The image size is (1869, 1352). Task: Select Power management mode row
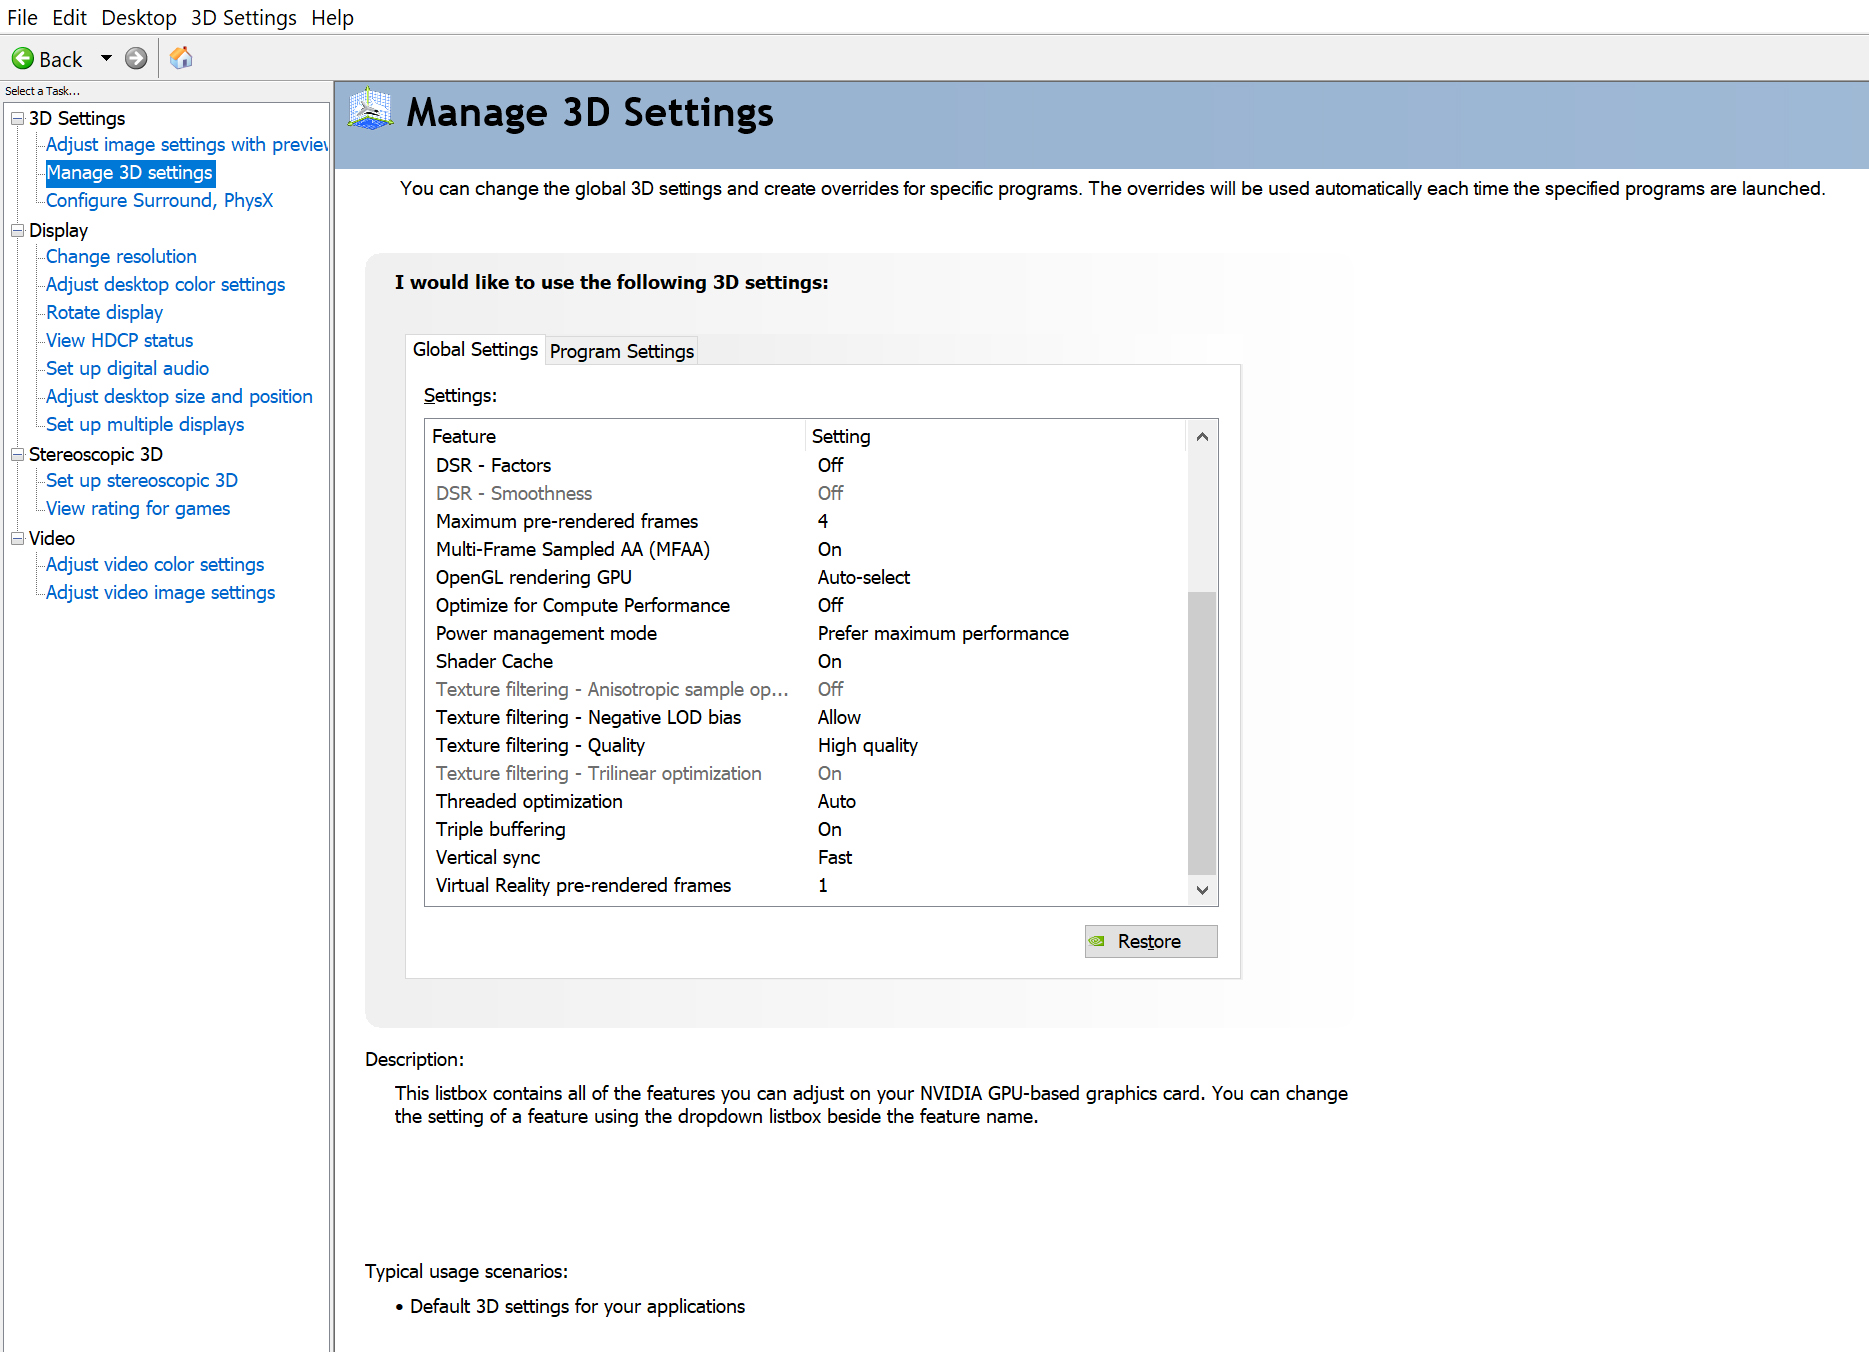(806, 633)
